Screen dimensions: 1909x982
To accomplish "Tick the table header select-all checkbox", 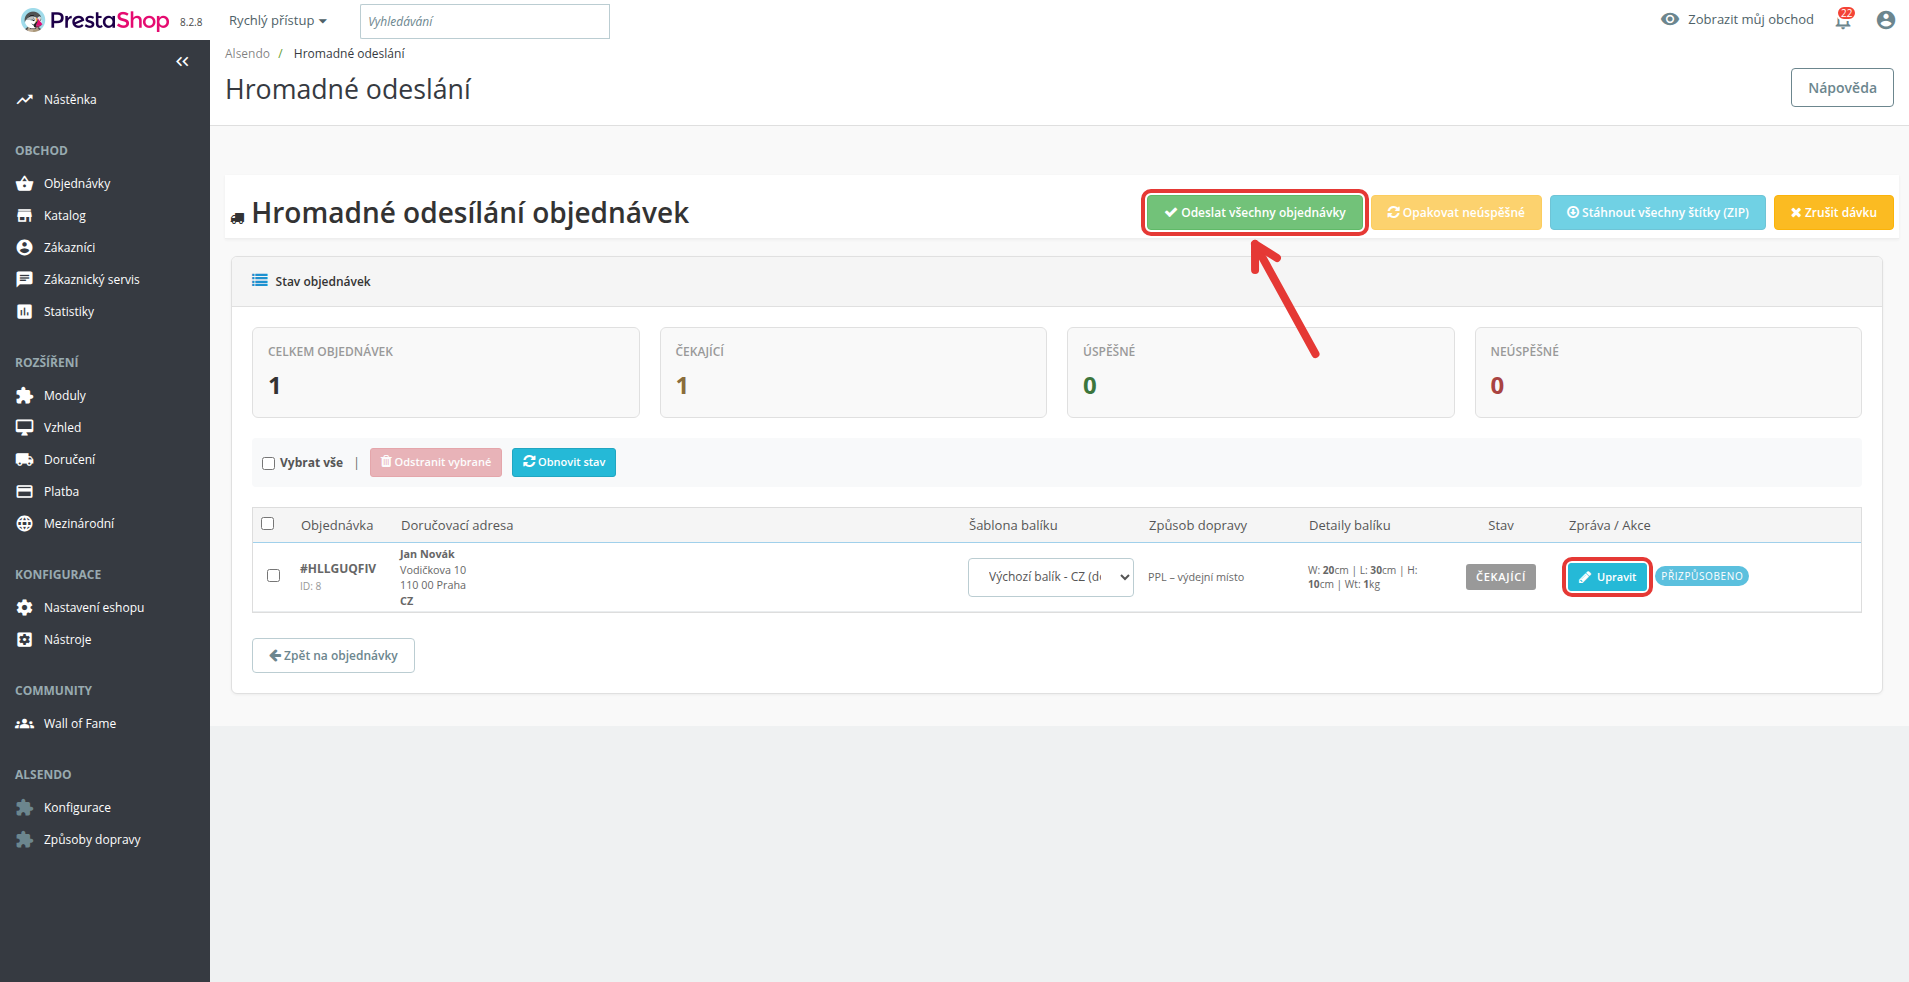I will (x=267, y=524).
